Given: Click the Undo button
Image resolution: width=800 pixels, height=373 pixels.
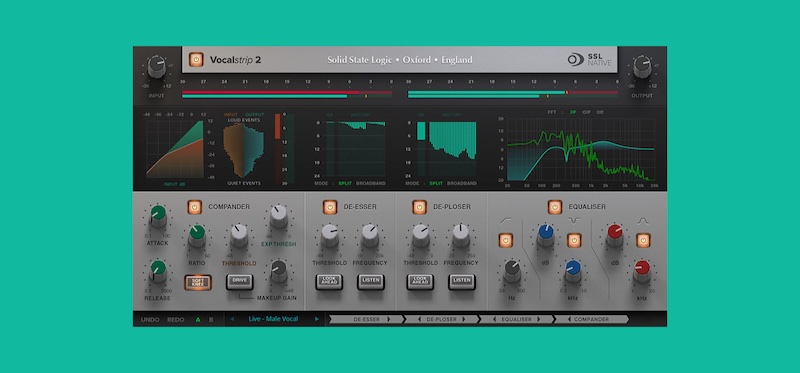Looking at the screenshot, I should [150, 320].
